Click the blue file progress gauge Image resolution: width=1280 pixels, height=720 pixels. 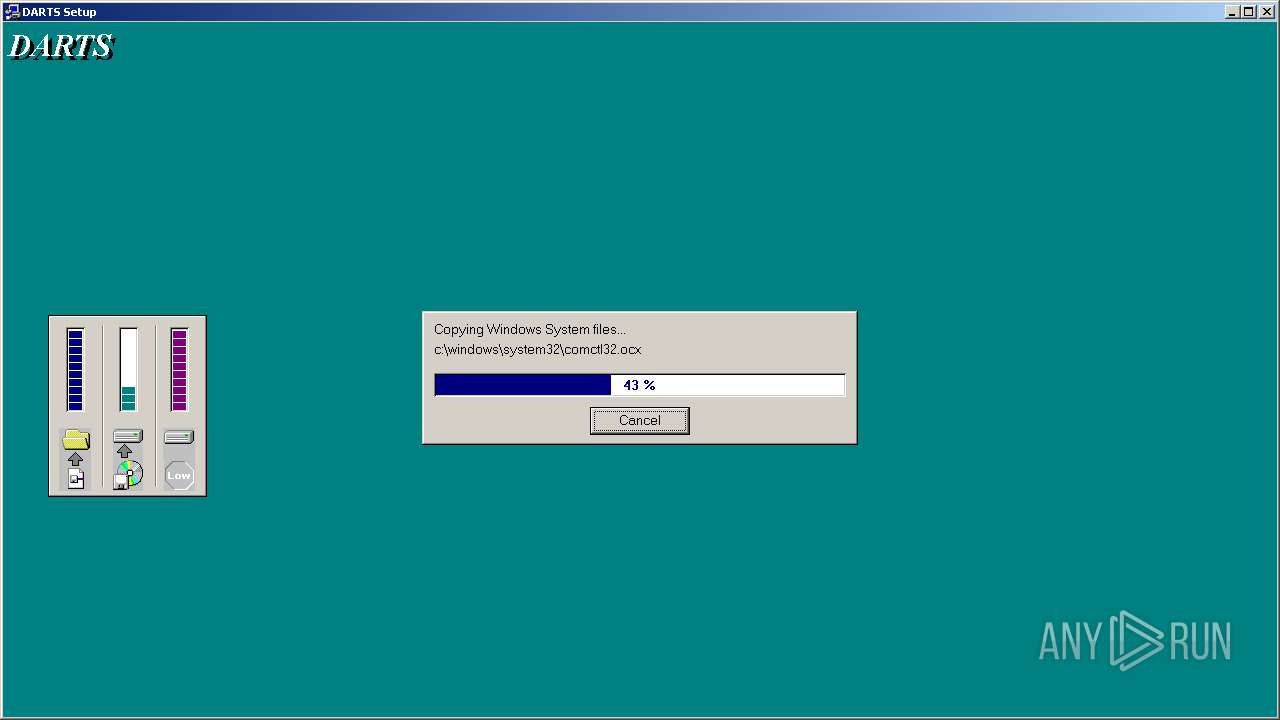(75, 369)
